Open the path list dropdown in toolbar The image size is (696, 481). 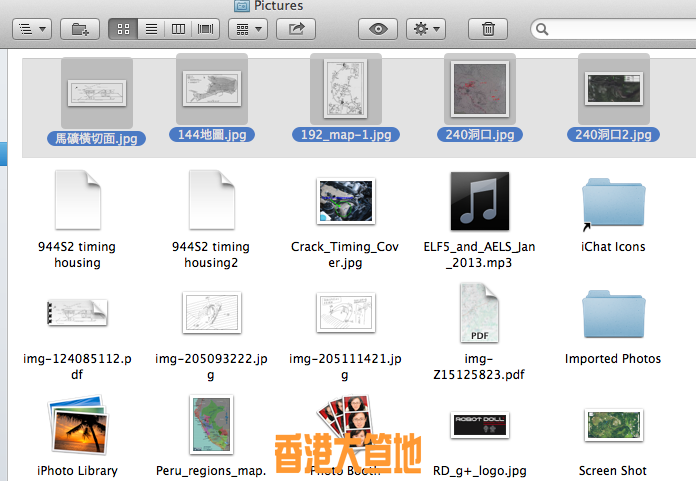click(32, 29)
